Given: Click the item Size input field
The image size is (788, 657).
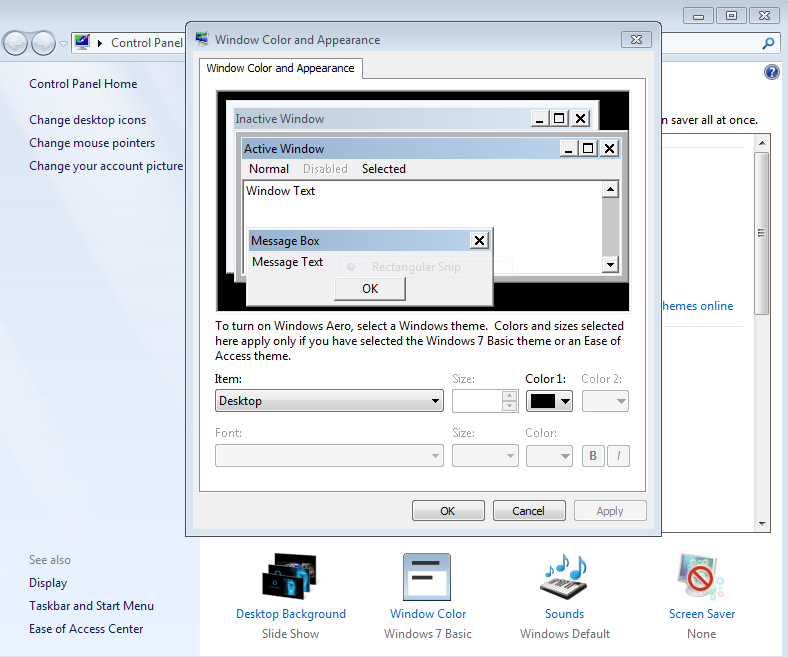Looking at the screenshot, I should coord(477,401).
